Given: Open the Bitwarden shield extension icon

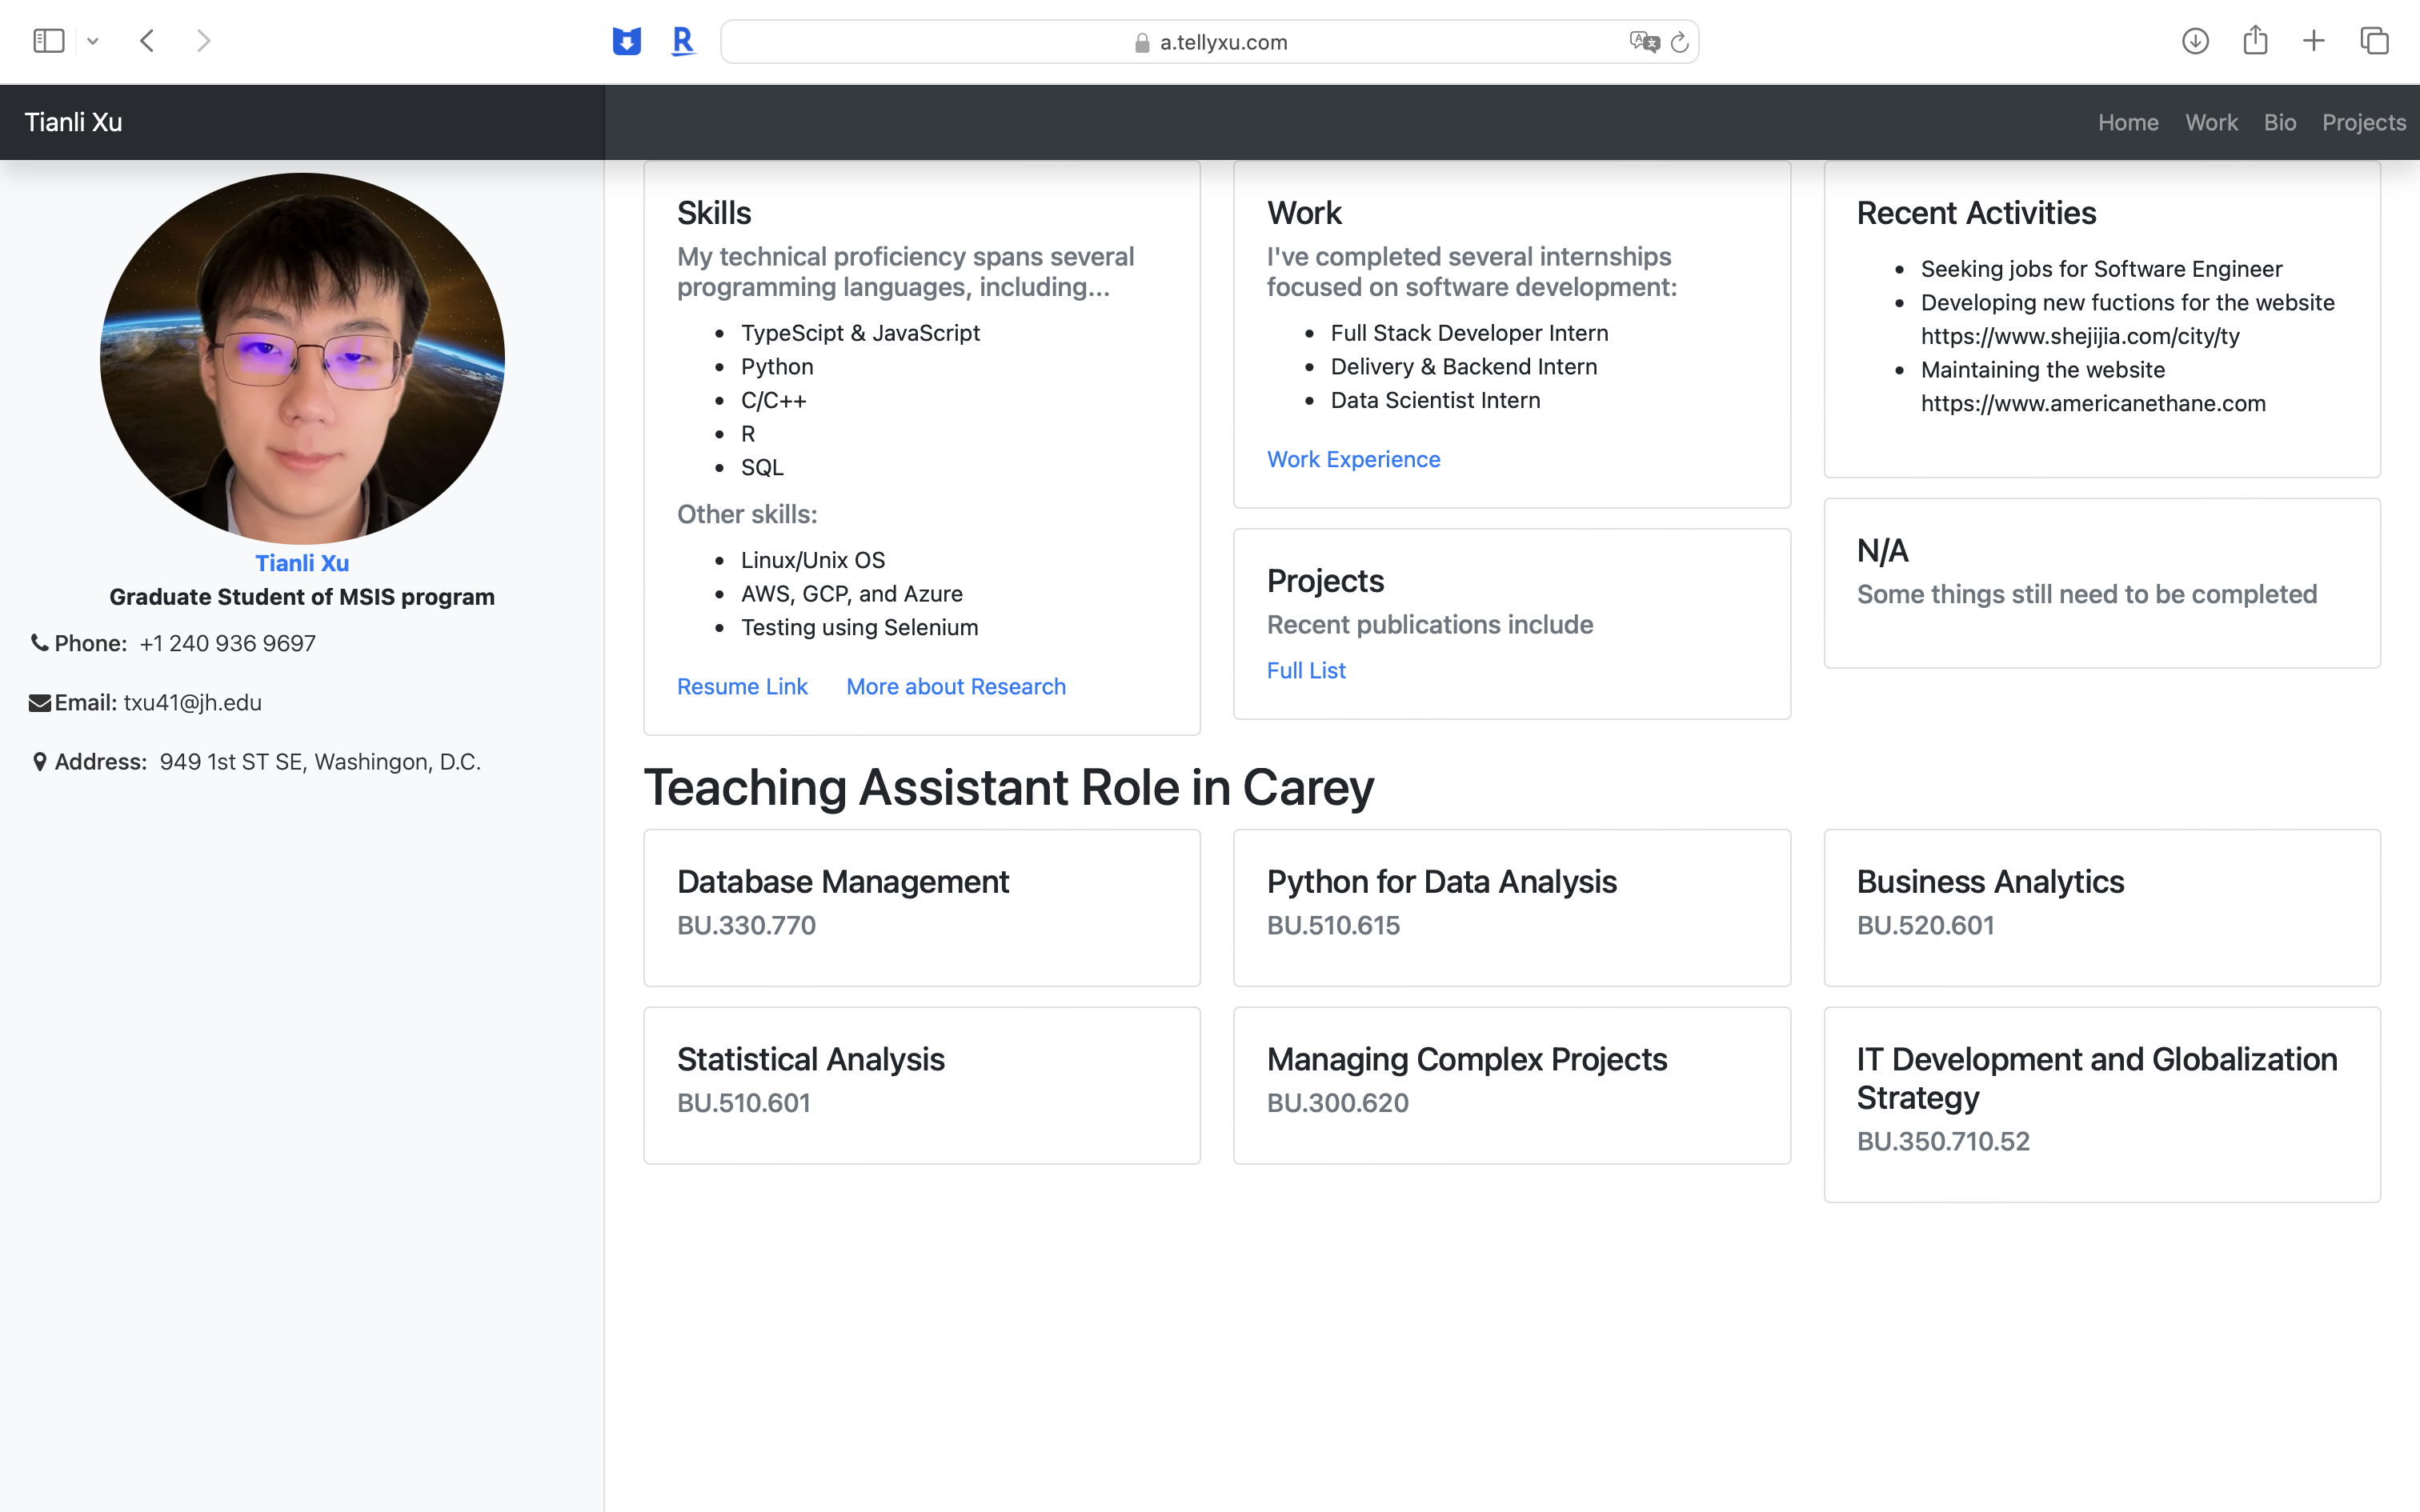Looking at the screenshot, I should pos(626,41).
